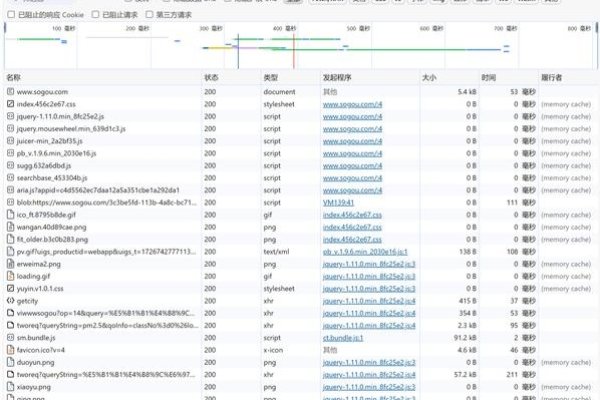The image size is (600, 400).
Task: Open jquery initiator link in getcity row
Action: pos(369,301)
